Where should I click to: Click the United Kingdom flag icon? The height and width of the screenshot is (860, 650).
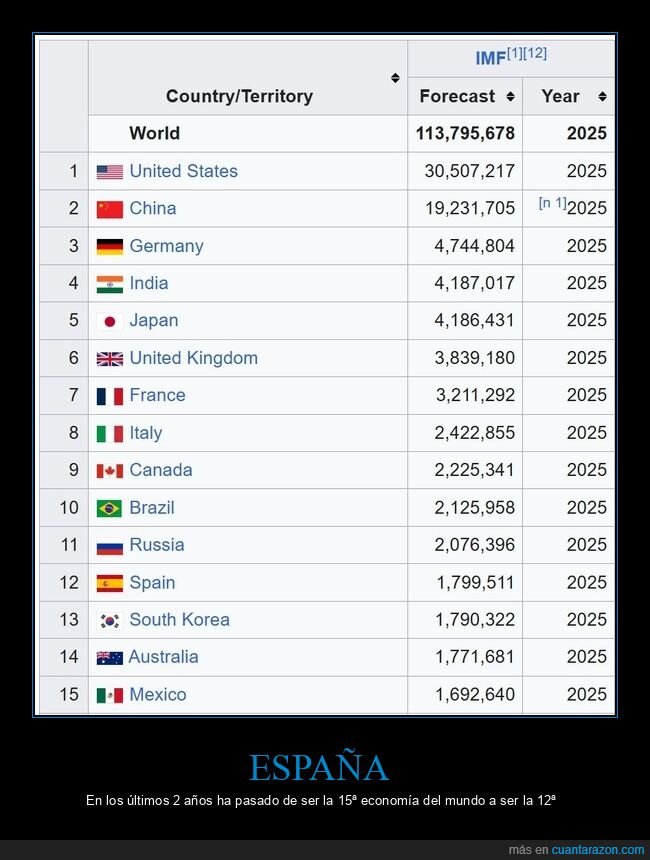tap(110, 357)
